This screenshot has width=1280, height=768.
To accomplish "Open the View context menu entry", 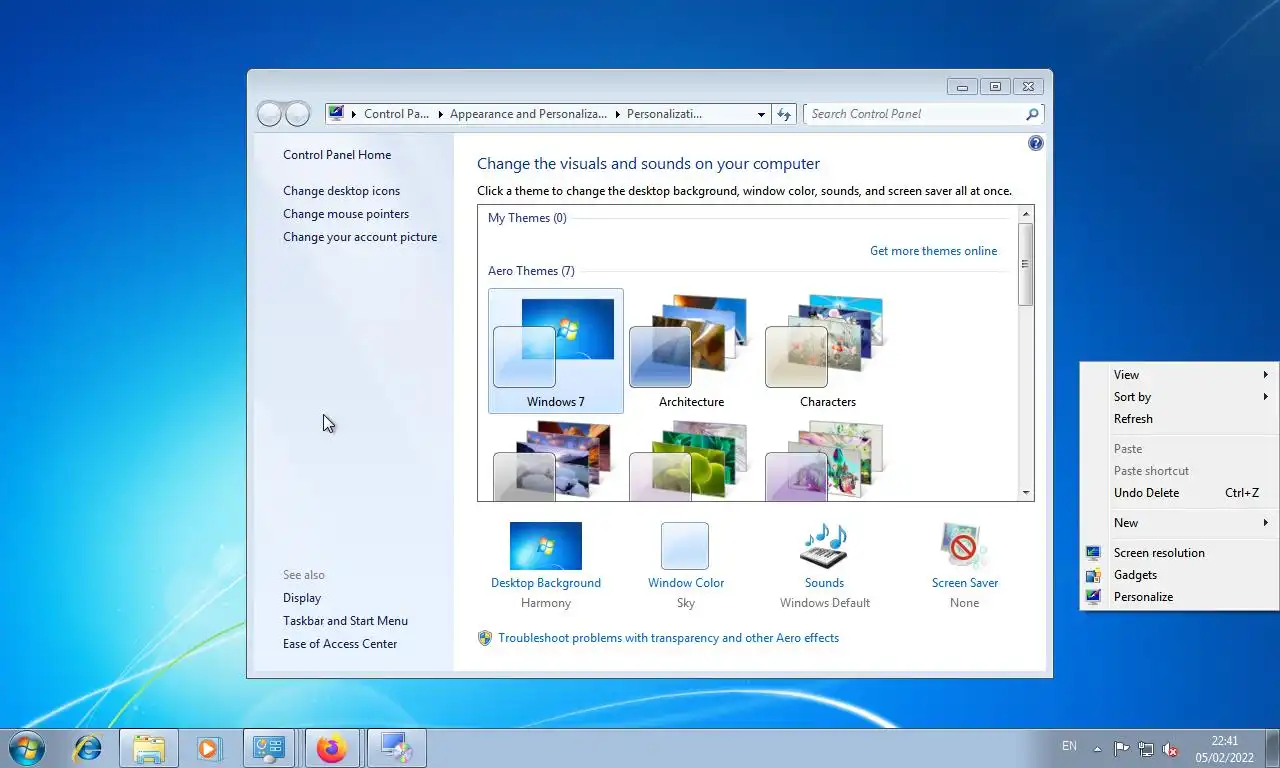I will click(1179, 375).
